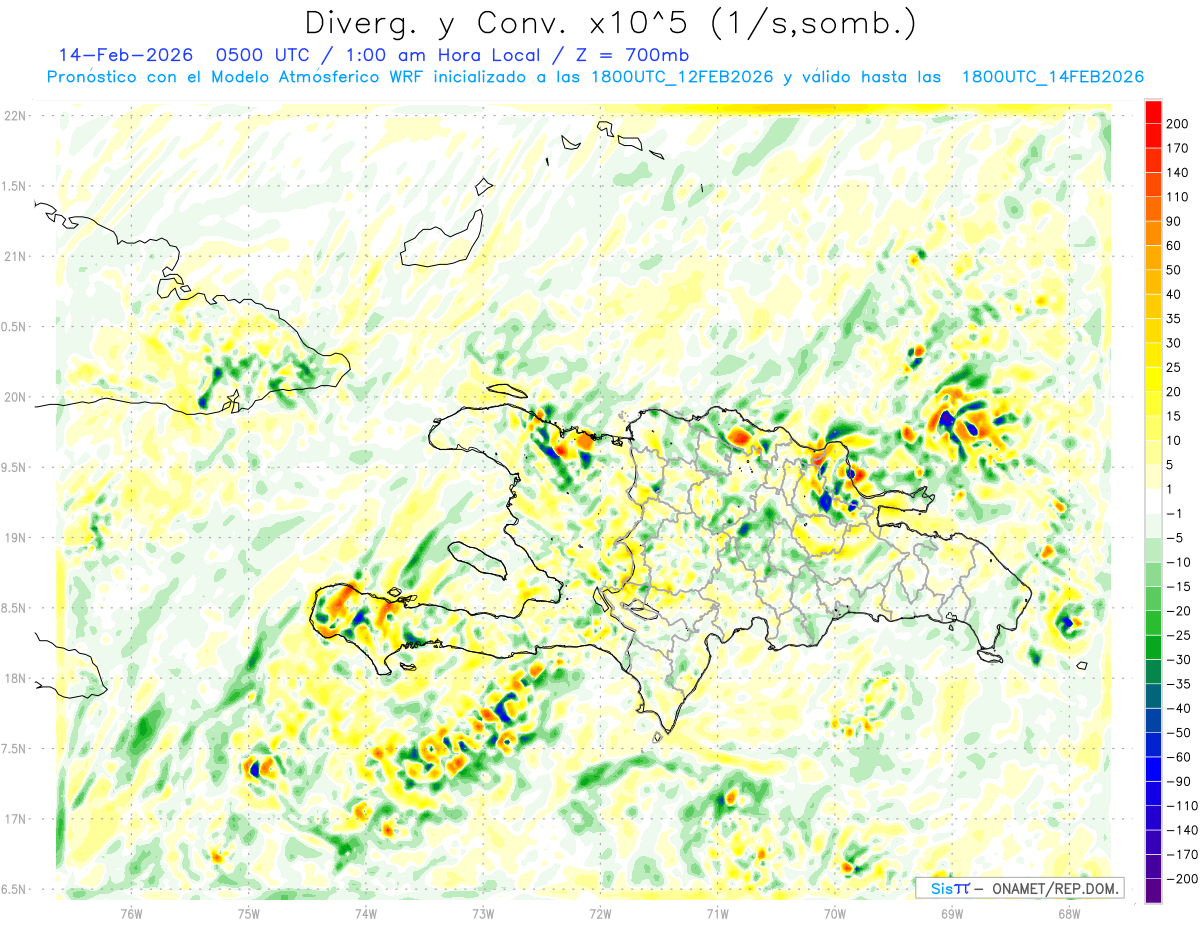Click the 'Z = 700mb' level text
1200x927 pixels.
coord(630,54)
